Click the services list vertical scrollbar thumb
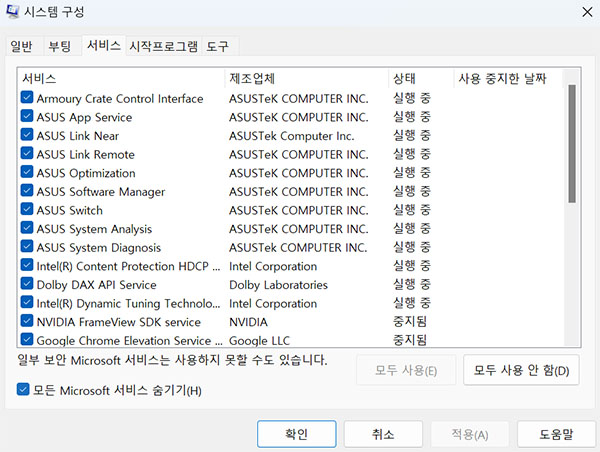600x452 pixels. (572, 144)
